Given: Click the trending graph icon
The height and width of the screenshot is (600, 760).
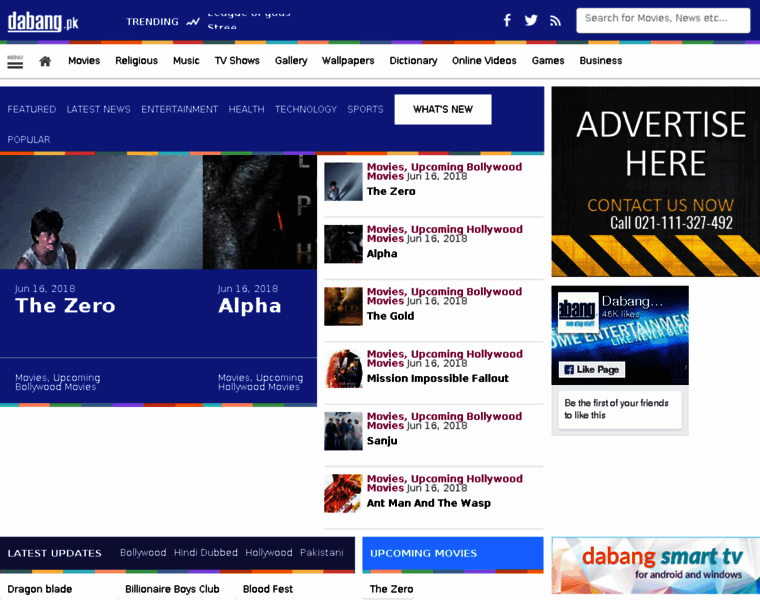Looking at the screenshot, I should tap(193, 22).
